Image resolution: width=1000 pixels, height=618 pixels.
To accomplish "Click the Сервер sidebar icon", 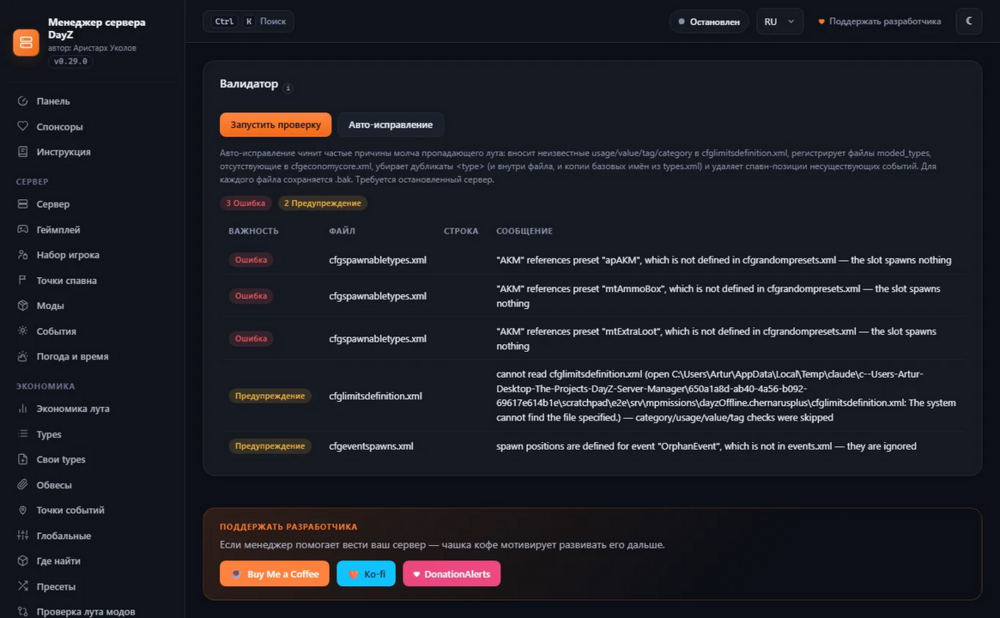I will (x=23, y=204).
